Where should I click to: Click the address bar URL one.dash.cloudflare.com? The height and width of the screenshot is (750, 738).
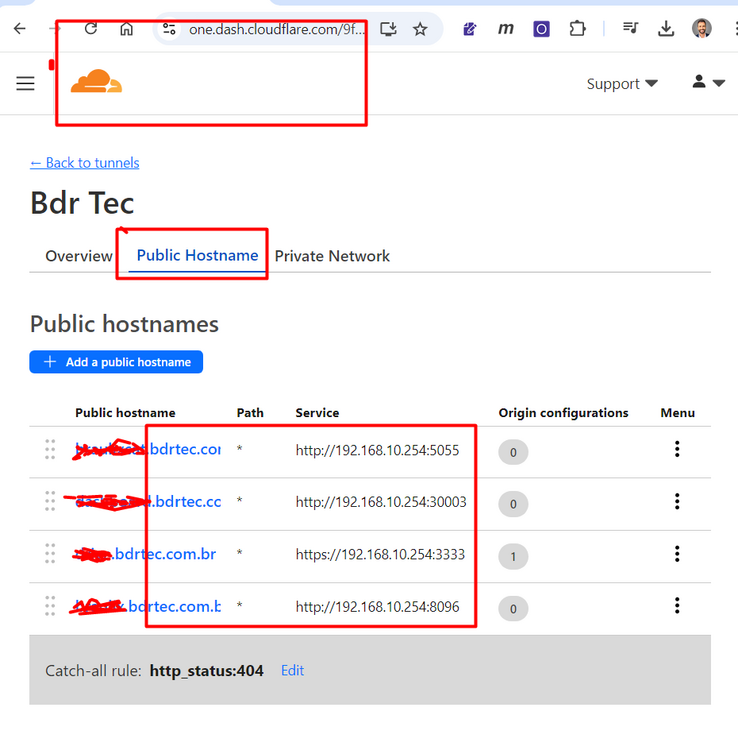coord(276,29)
